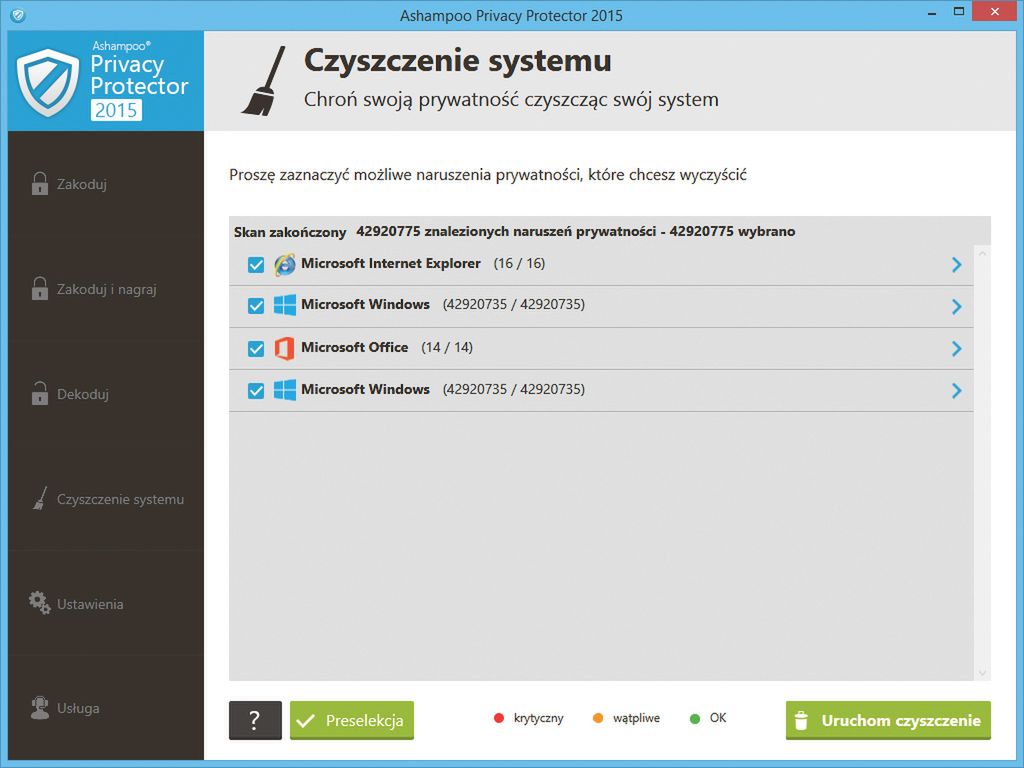Click the green OK legend dot
The image size is (1024, 768).
coord(695,718)
